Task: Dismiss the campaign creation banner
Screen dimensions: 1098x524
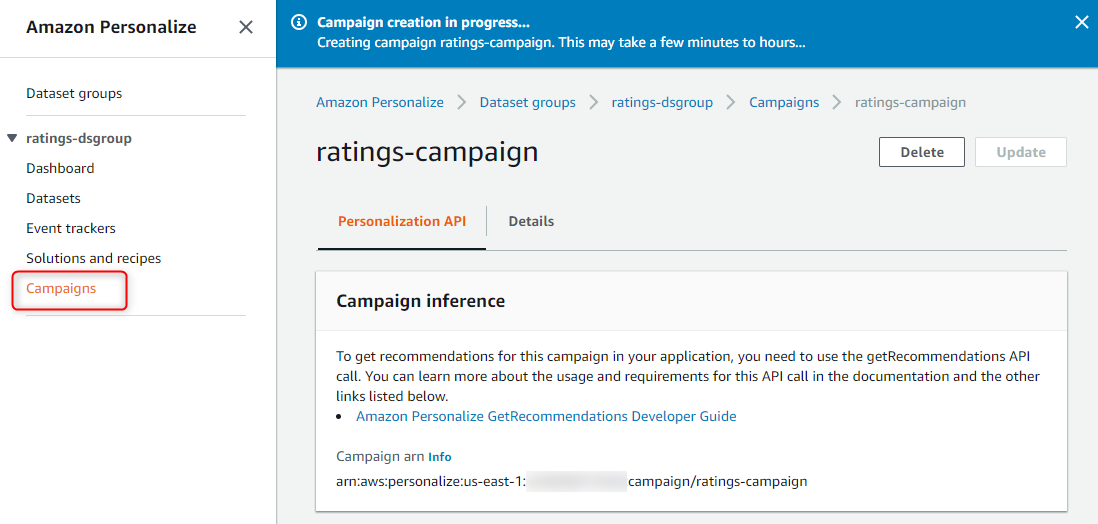Action: [1081, 22]
